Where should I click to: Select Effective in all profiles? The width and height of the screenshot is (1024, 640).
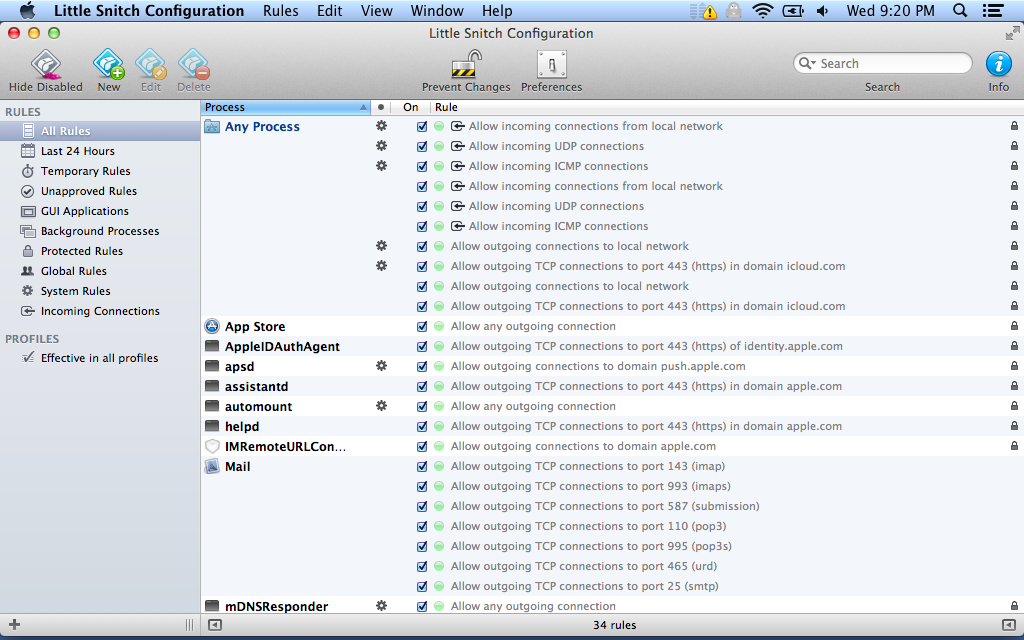pos(100,358)
